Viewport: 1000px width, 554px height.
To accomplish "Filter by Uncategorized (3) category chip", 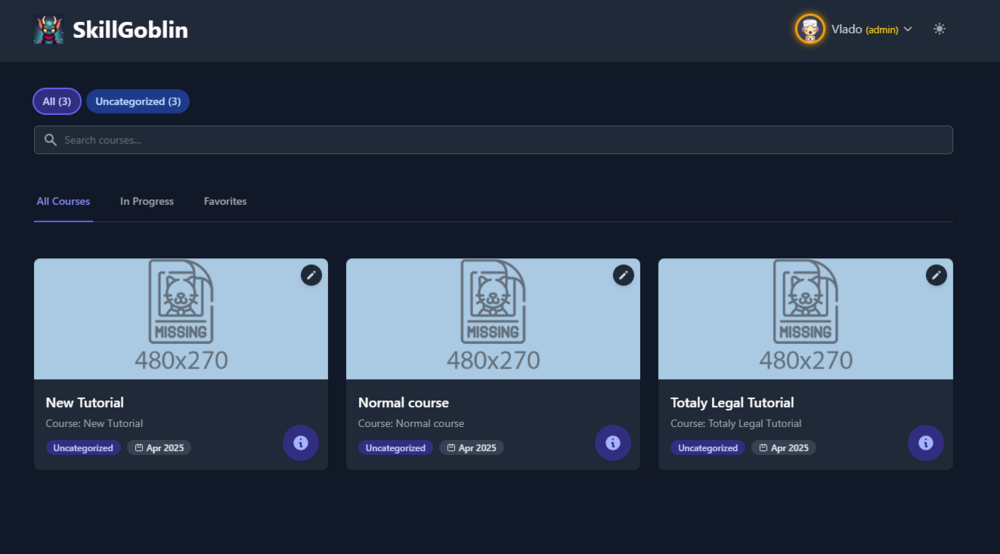I will point(138,101).
